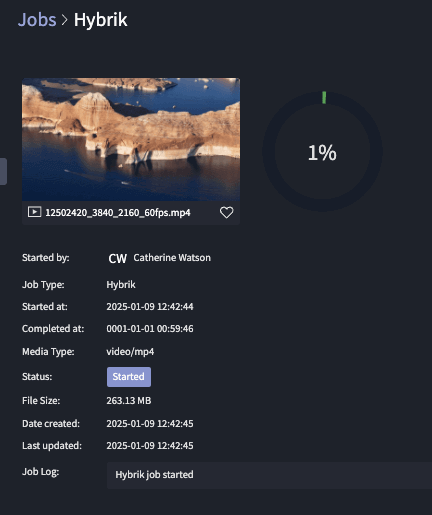Click the Started at timestamp value
This screenshot has height=515, width=432.
pyautogui.click(x=150, y=307)
